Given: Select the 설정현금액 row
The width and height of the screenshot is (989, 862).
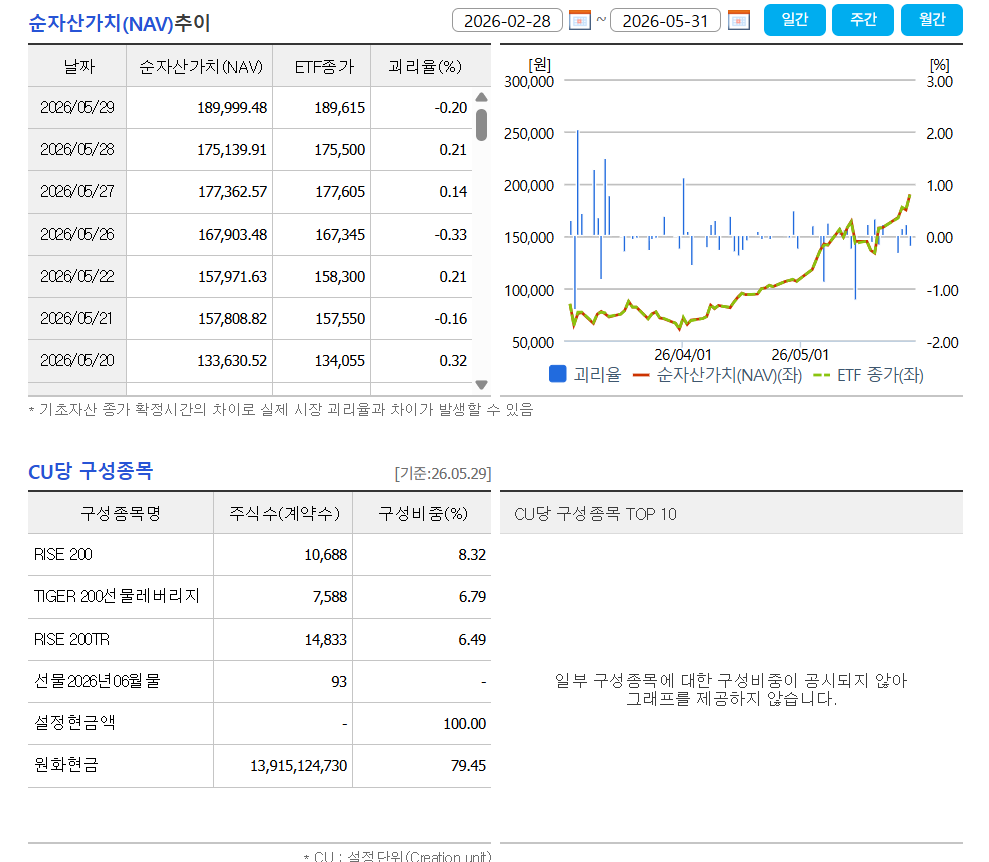Looking at the screenshot, I should [x=259, y=723].
